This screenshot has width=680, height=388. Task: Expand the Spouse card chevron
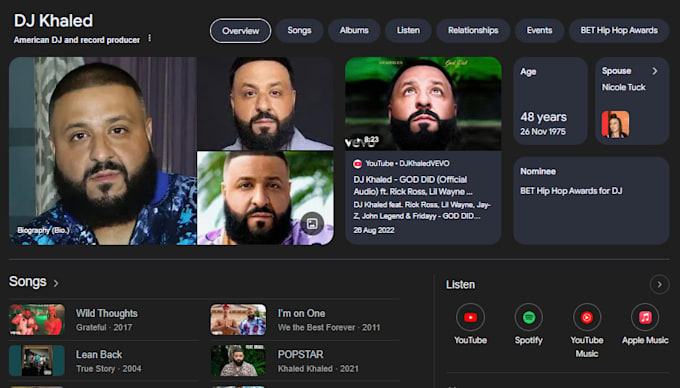pyautogui.click(x=655, y=71)
